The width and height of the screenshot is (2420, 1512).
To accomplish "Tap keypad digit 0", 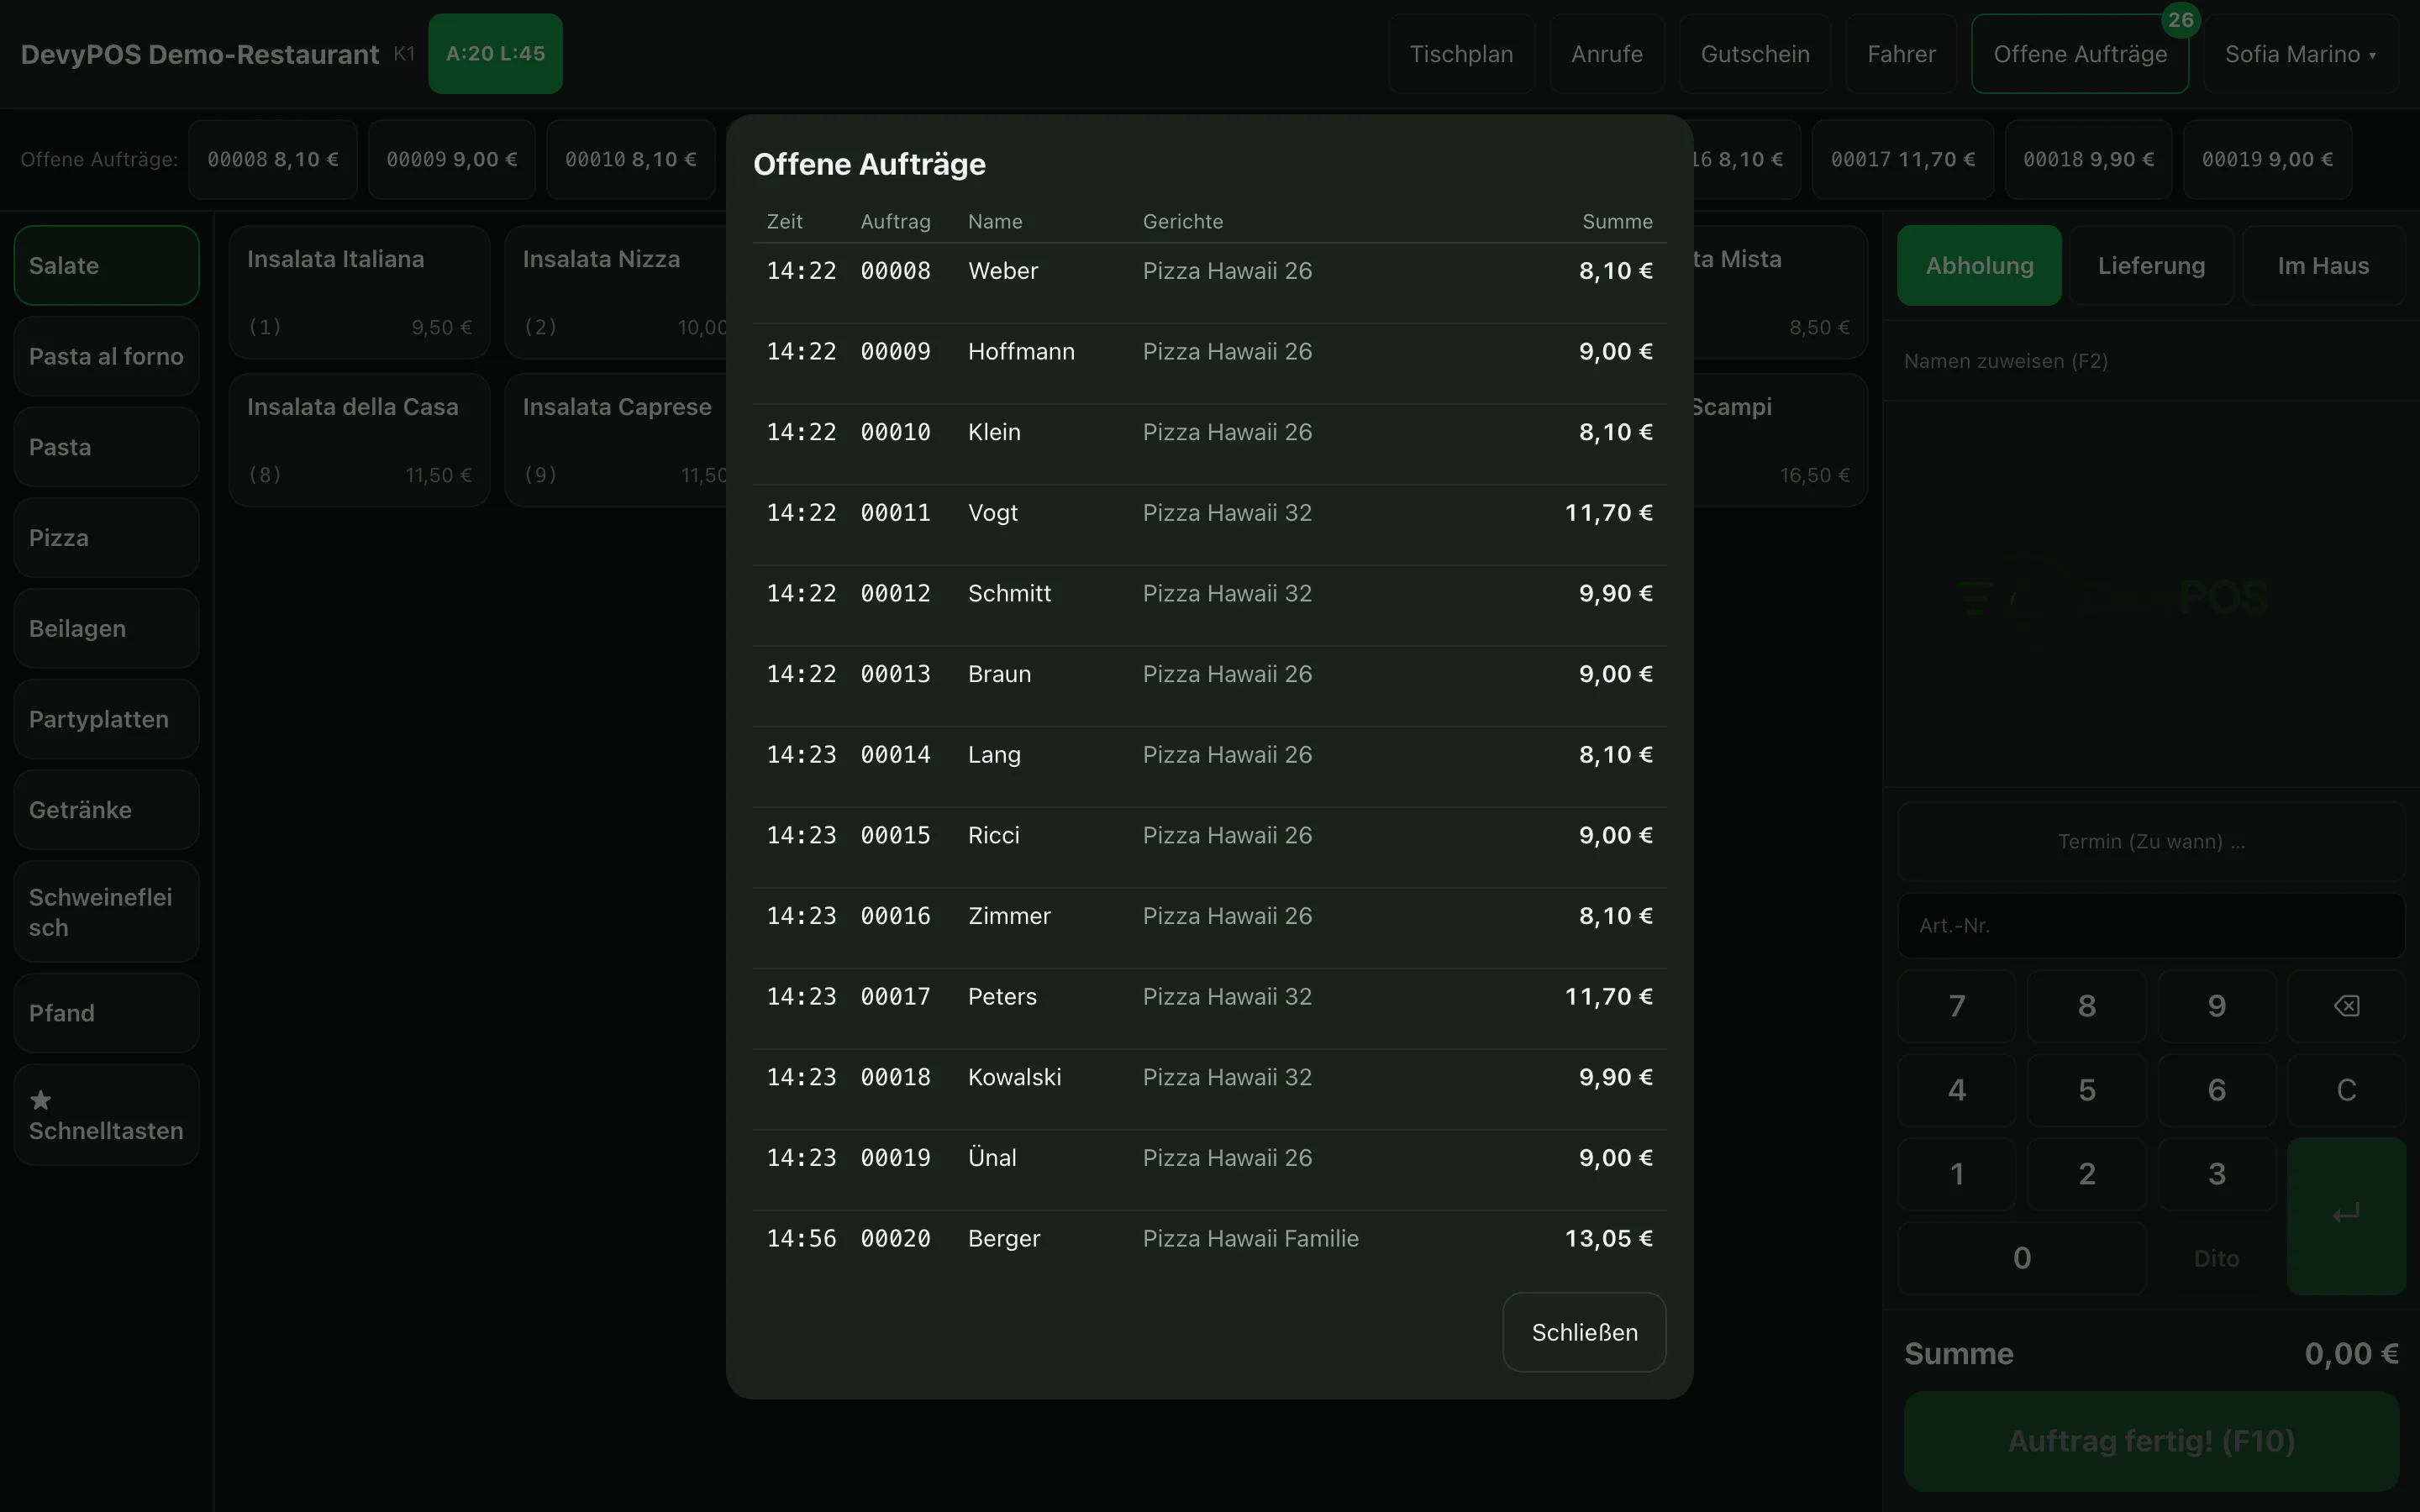I will [x=2021, y=1258].
